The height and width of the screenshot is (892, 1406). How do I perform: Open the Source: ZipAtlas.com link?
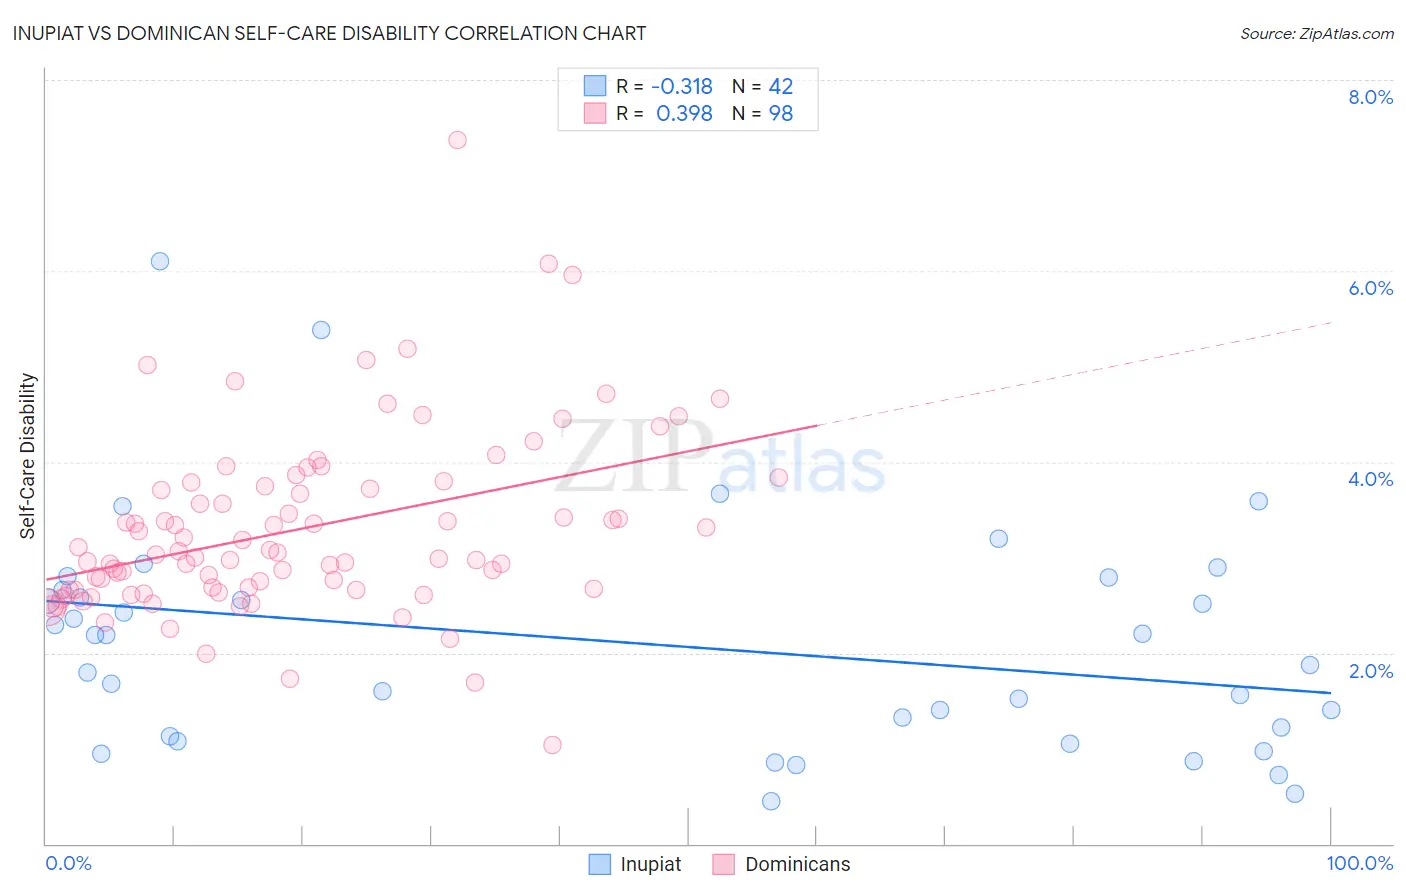1317,33
